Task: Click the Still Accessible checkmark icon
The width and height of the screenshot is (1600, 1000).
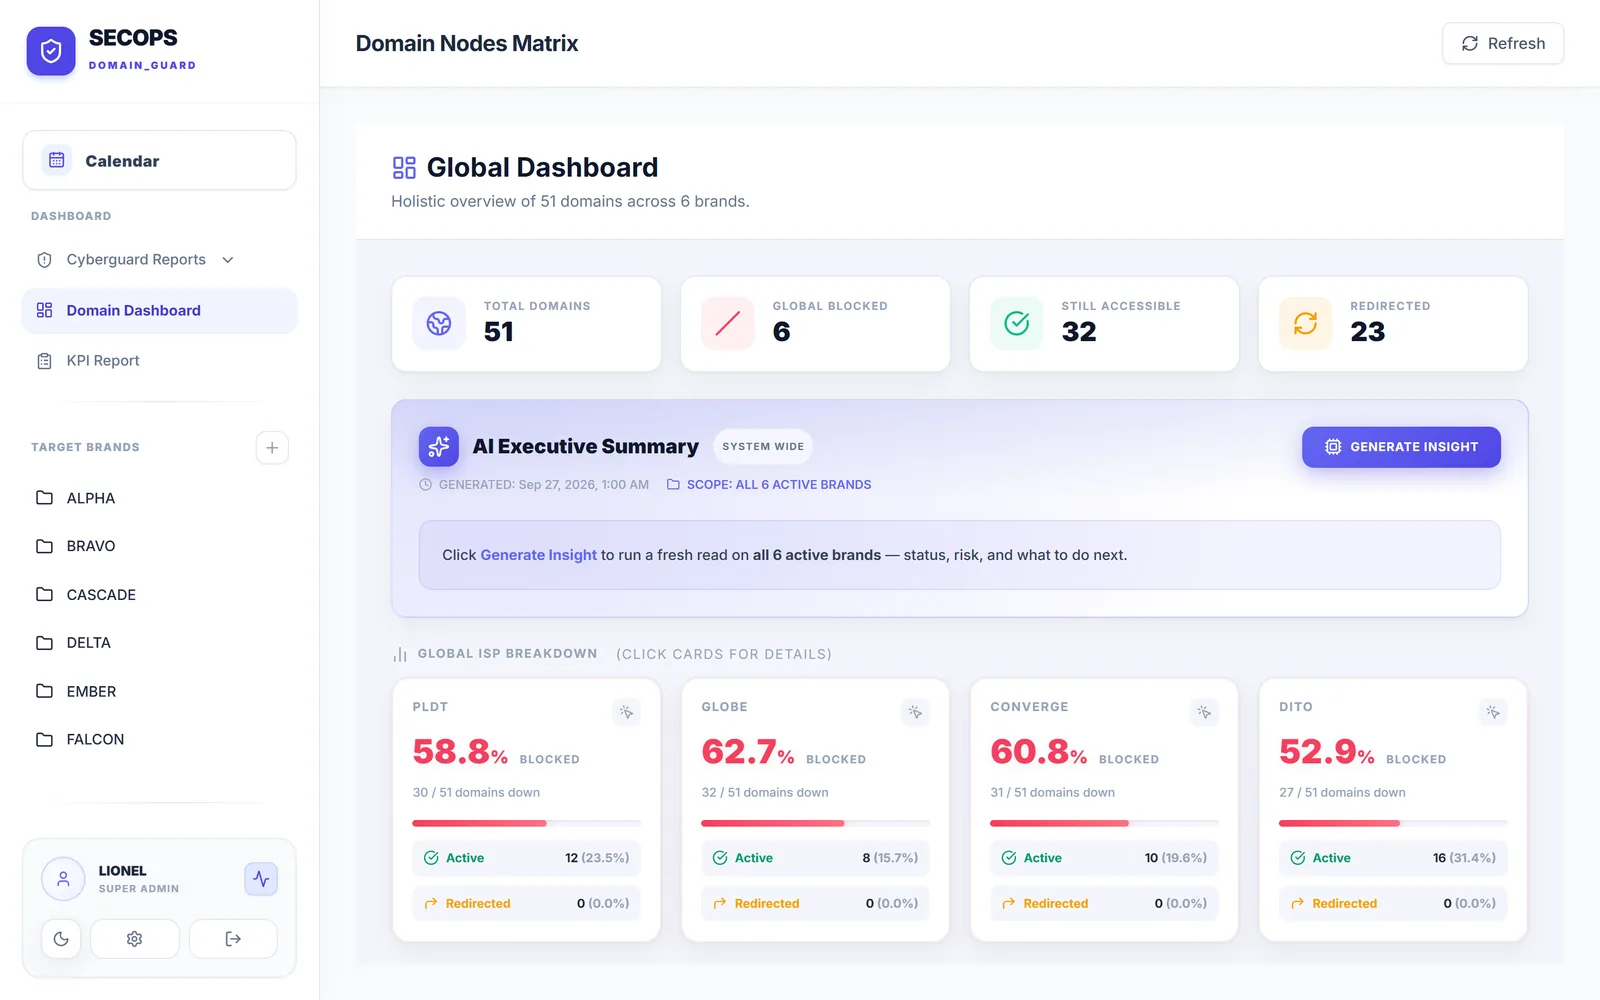Action: [1017, 323]
